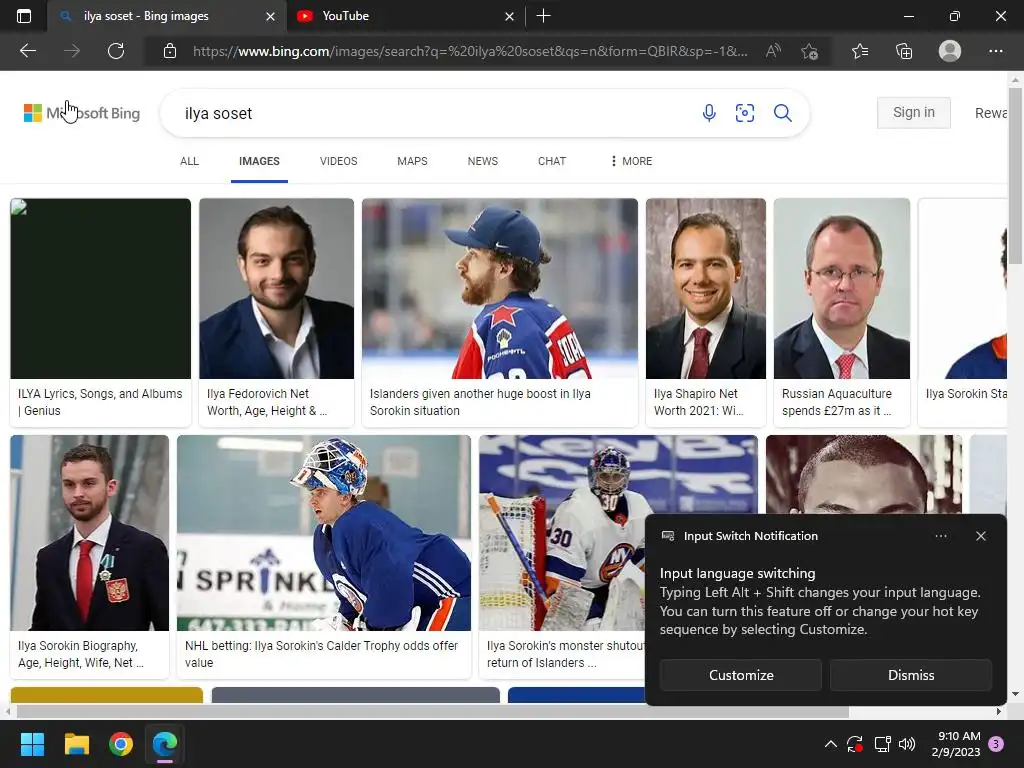Open notification center badge with 3
The height and width of the screenshot is (768, 1024).
pyautogui.click(x=996, y=744)
